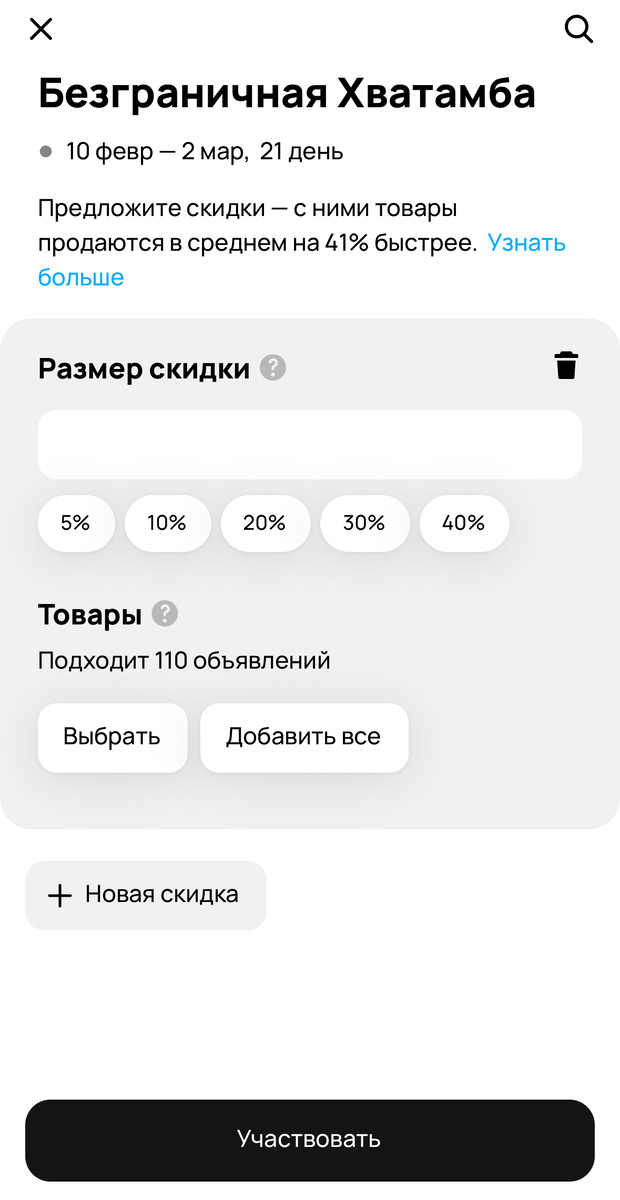
Task: Choose the 30% discount option
Action: (364, 523)
